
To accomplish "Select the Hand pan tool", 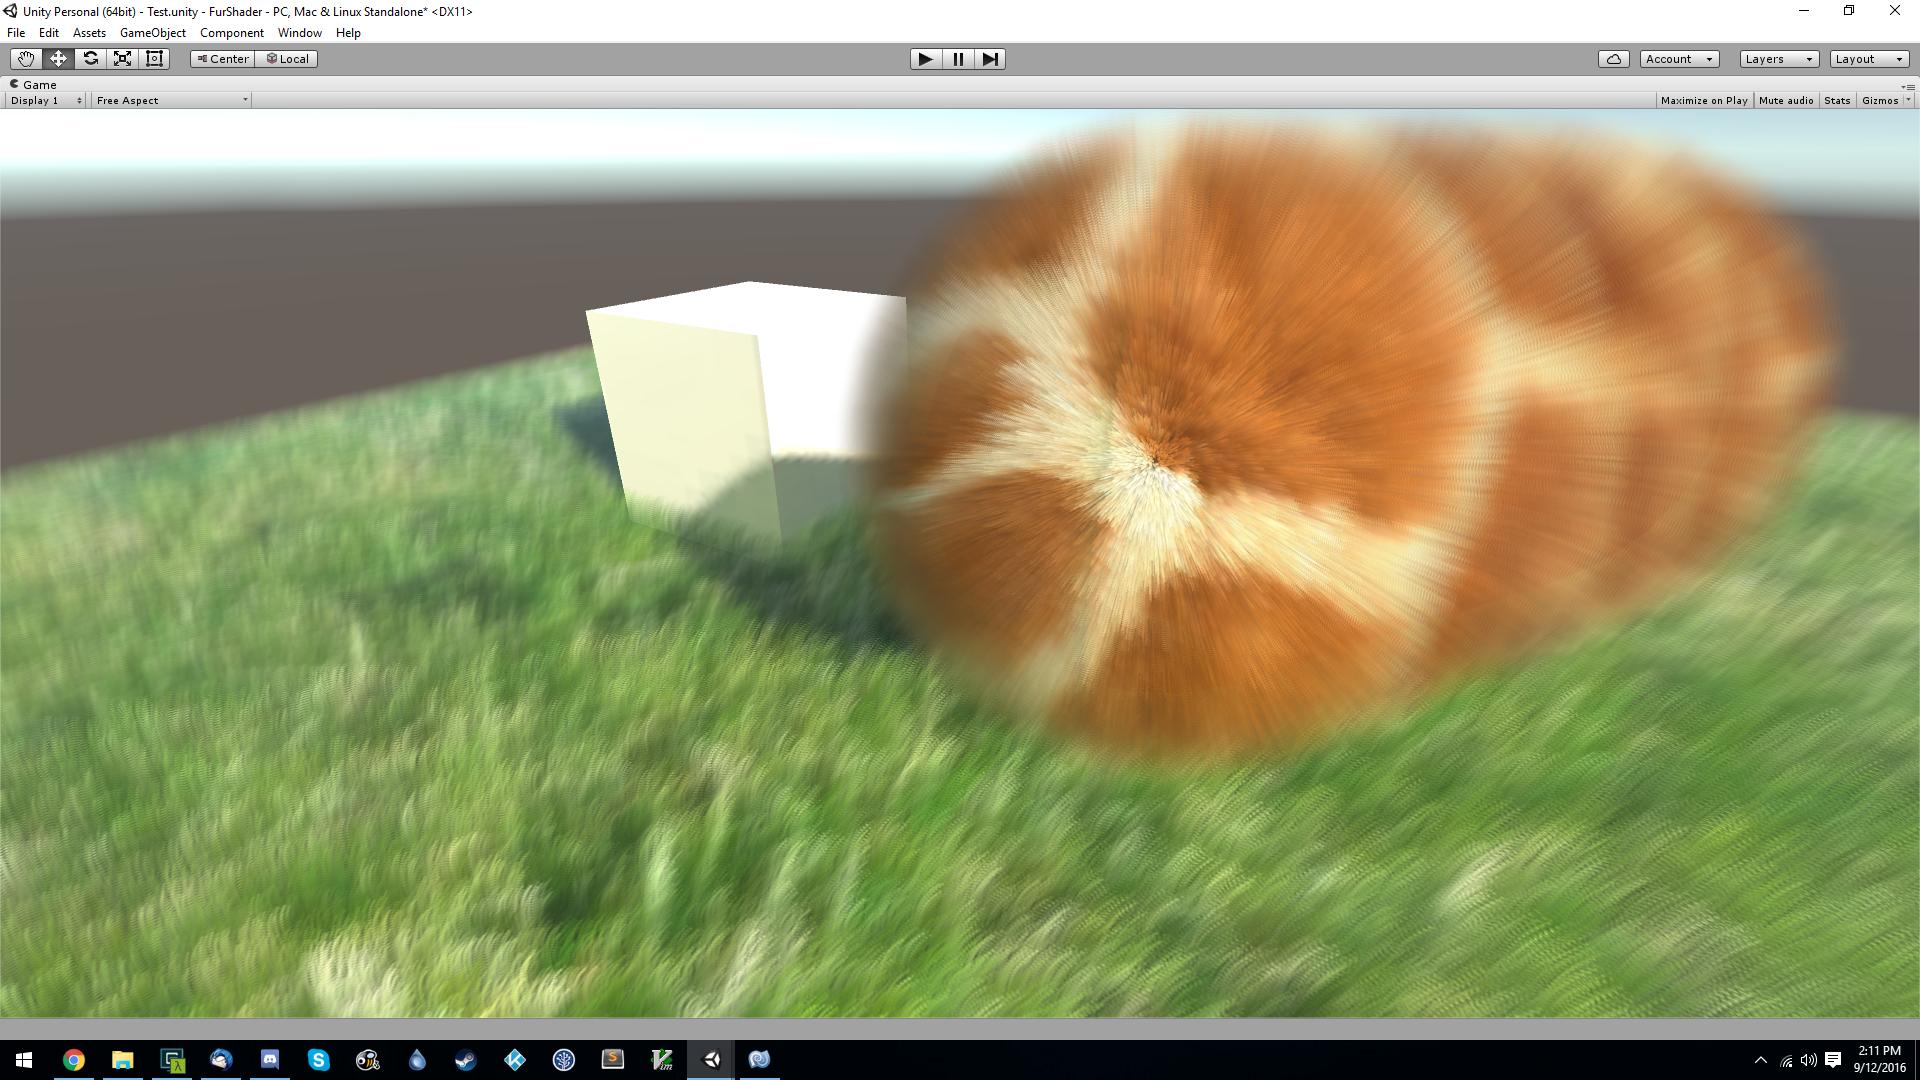I will coord(25,58).
